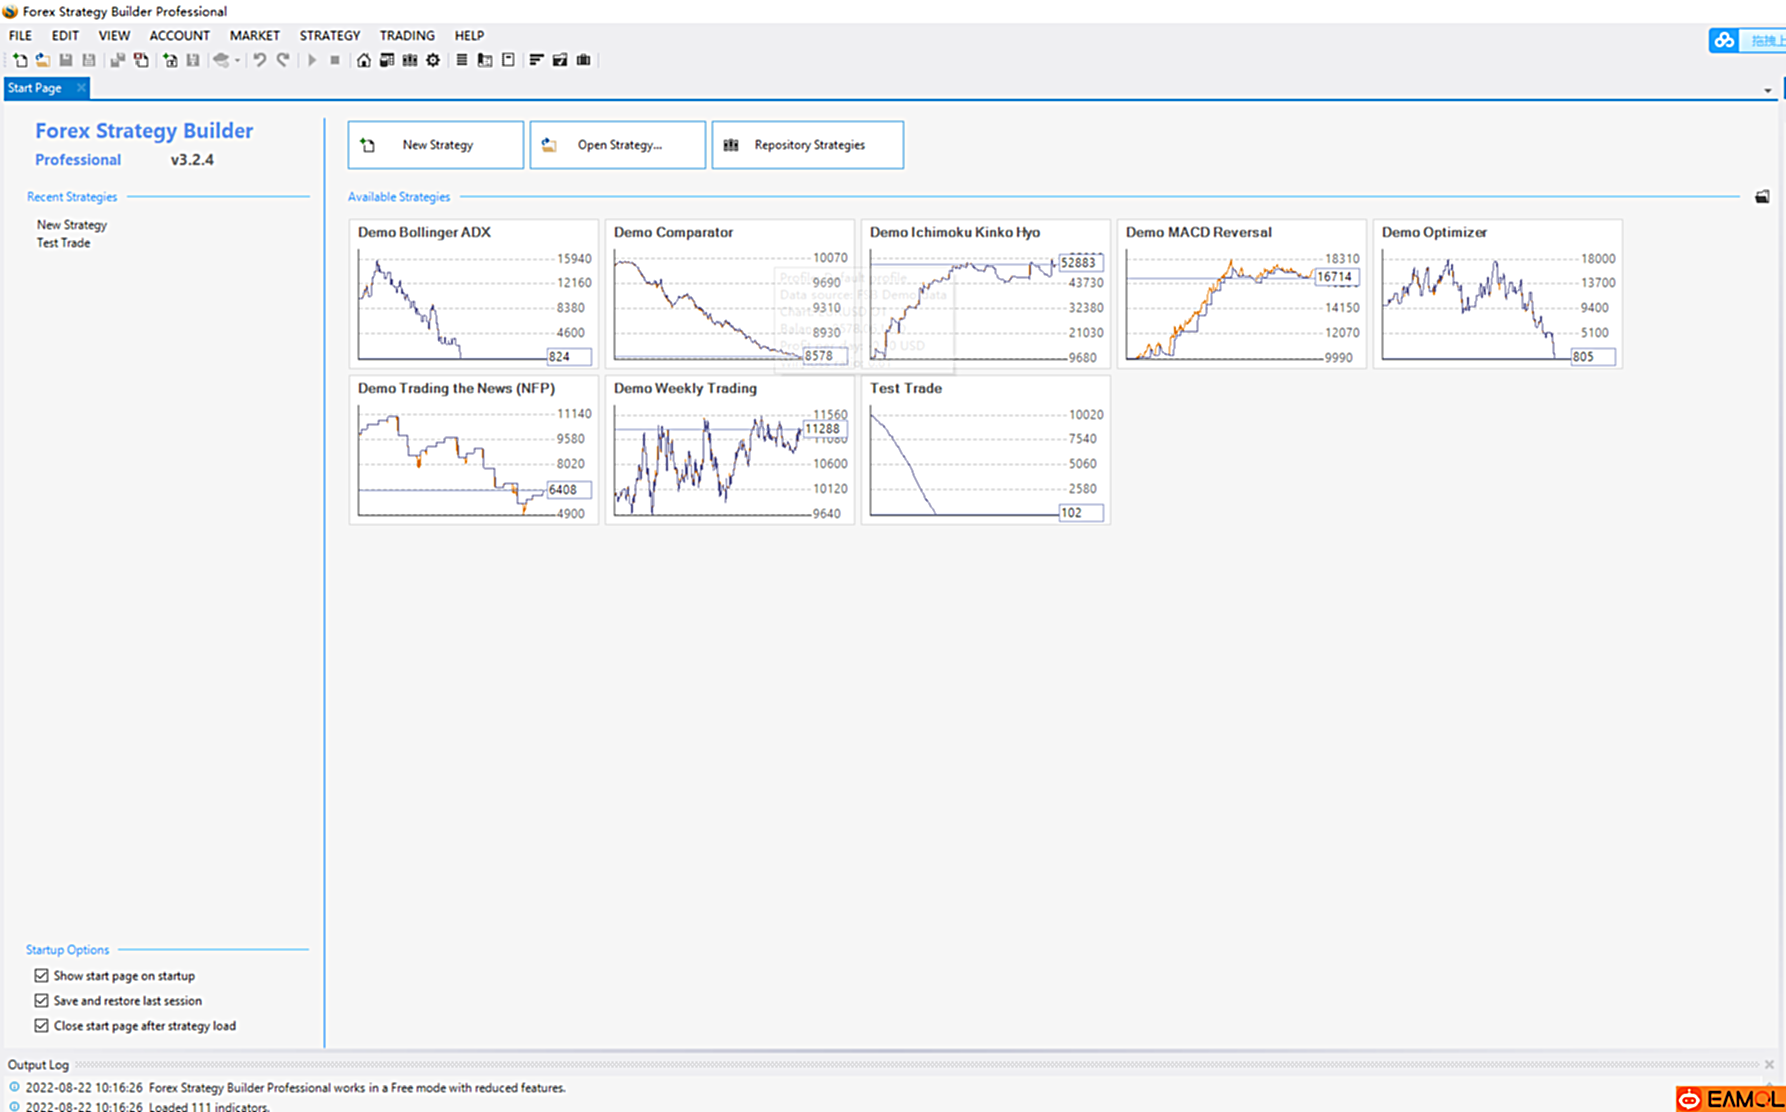Click the Open Strategy folder toolbar icon
Viewport: 1786px width, 1112px height.
click(42, 60)
